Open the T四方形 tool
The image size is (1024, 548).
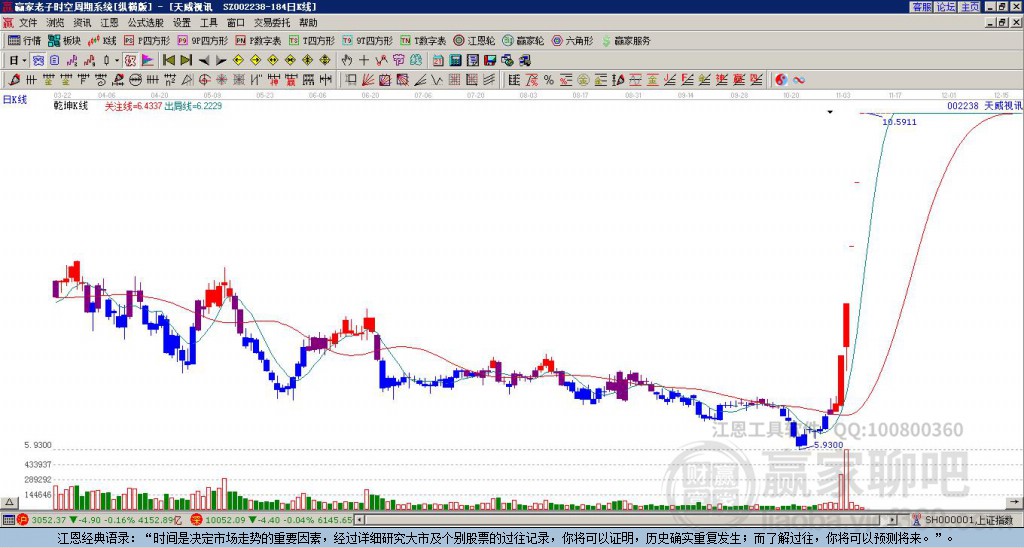pos(312,40)
